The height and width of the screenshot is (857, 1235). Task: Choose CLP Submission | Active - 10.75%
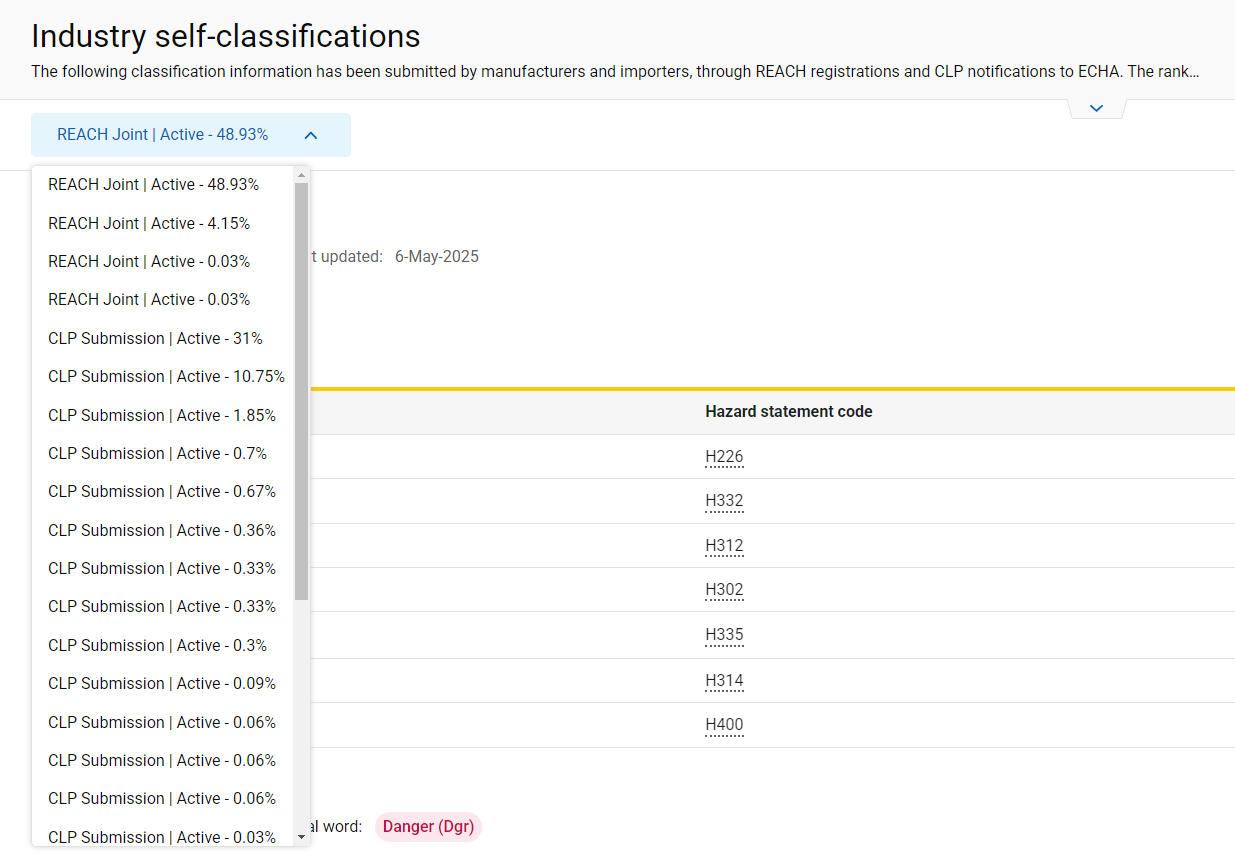pyautogui.click(x=166, y=377)
